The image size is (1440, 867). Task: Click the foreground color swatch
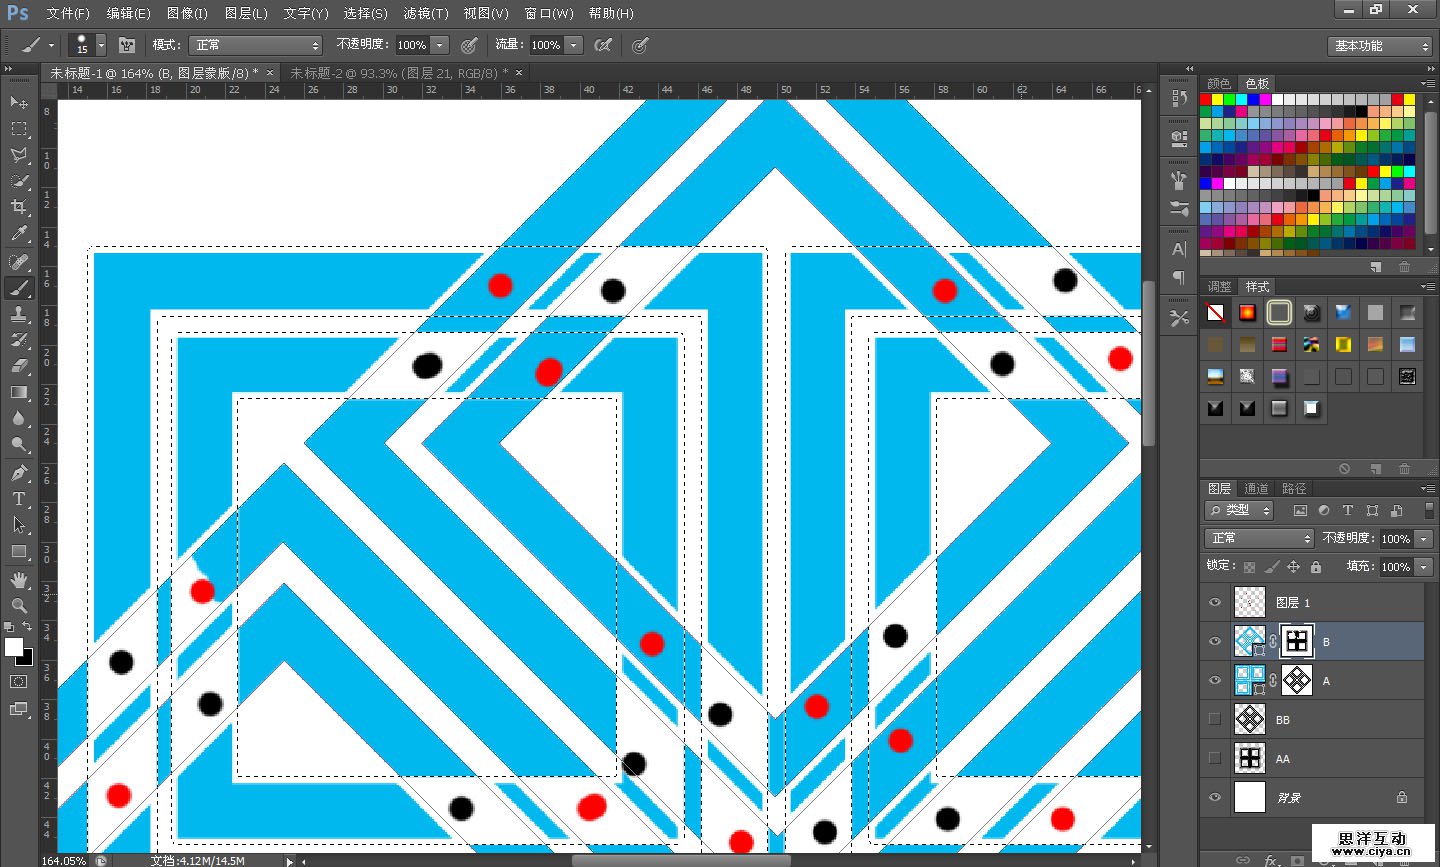14,647
